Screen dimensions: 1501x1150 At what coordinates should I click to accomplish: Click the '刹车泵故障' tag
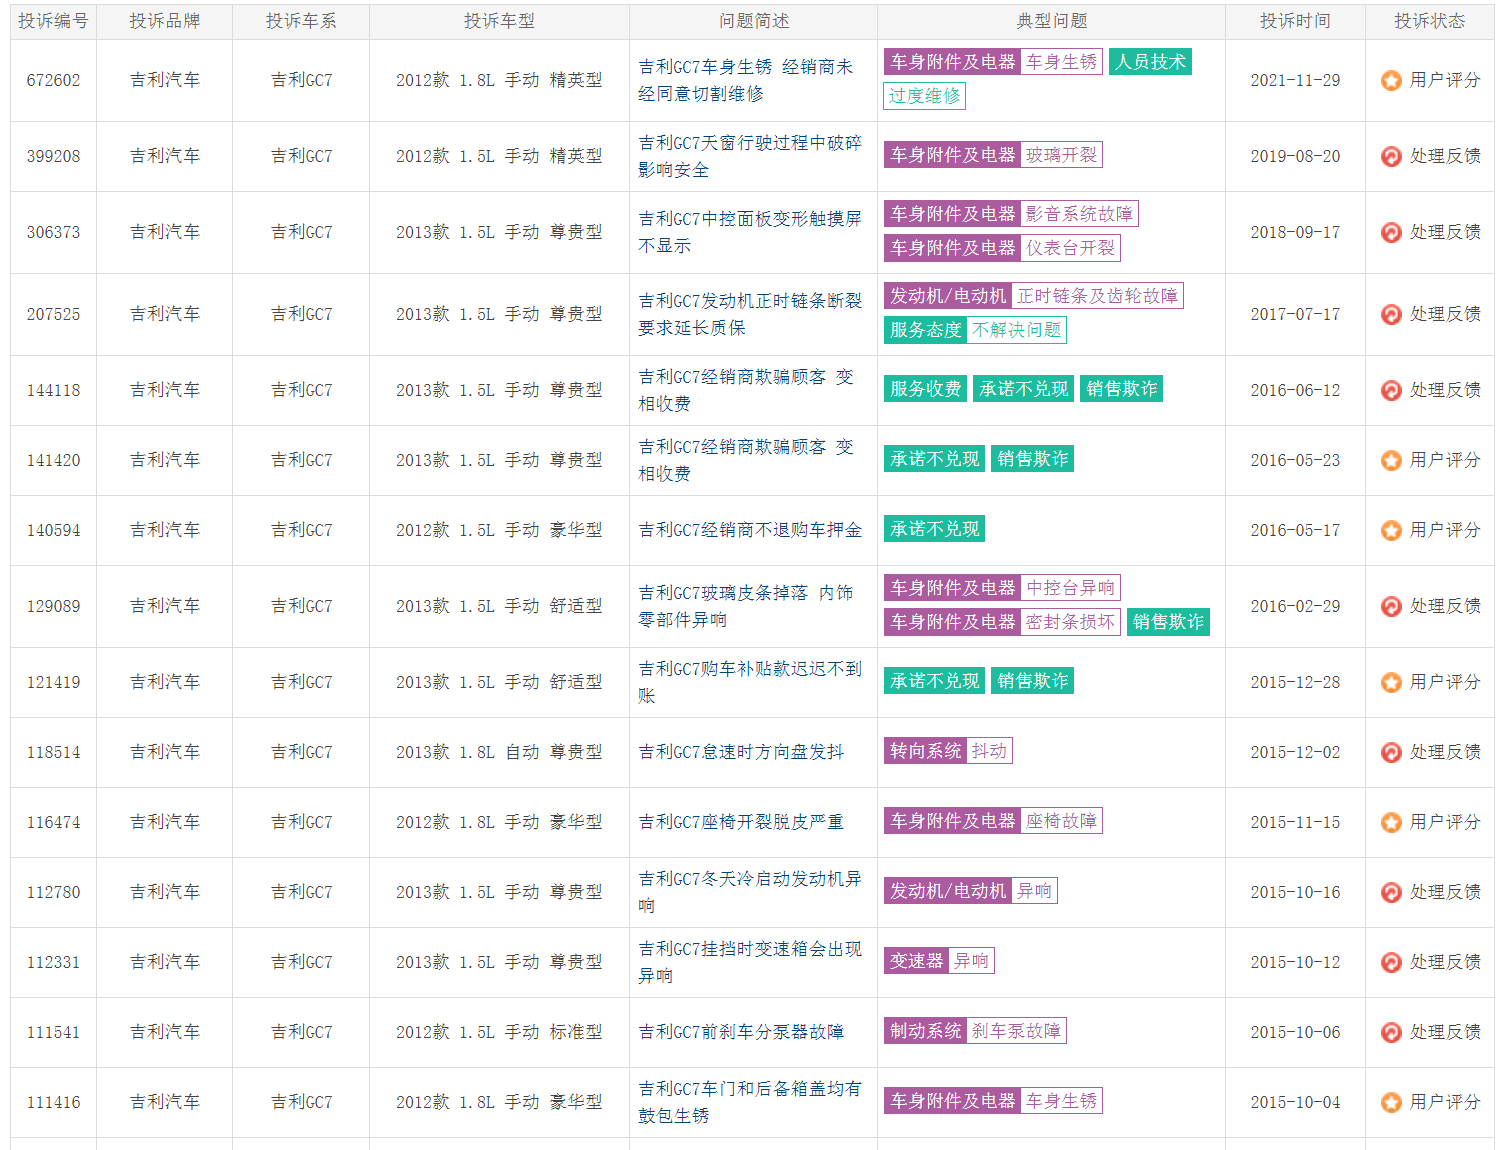(1017, 1031)
